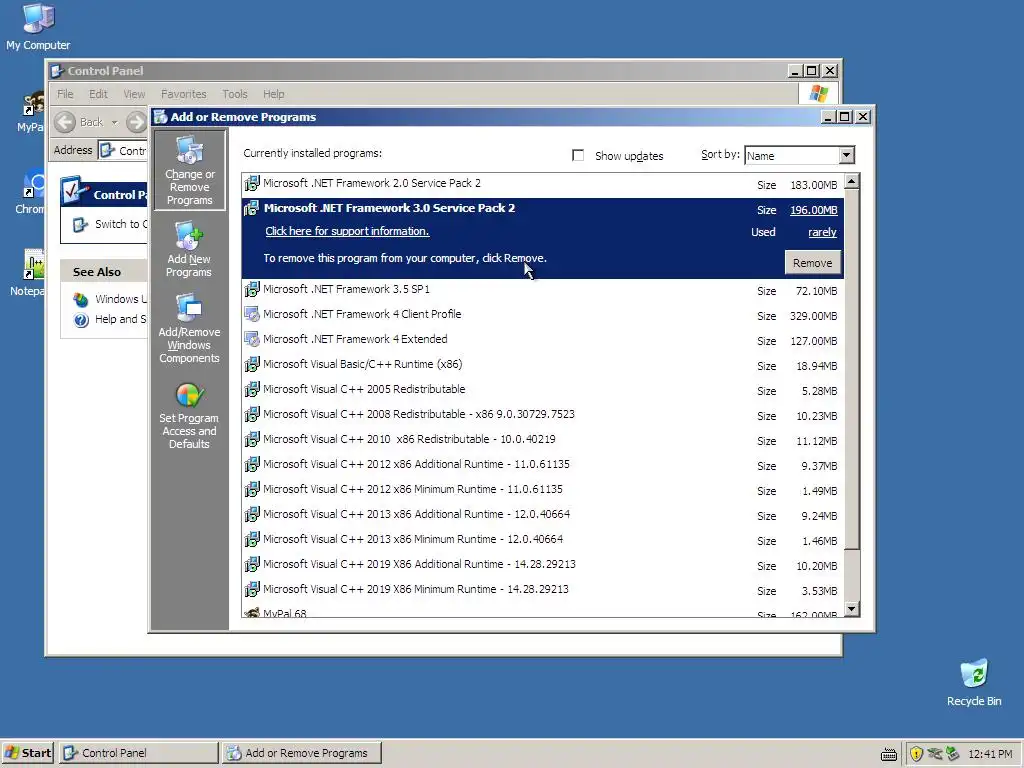Click the program list scrollbar down arrow

point(852,609)
